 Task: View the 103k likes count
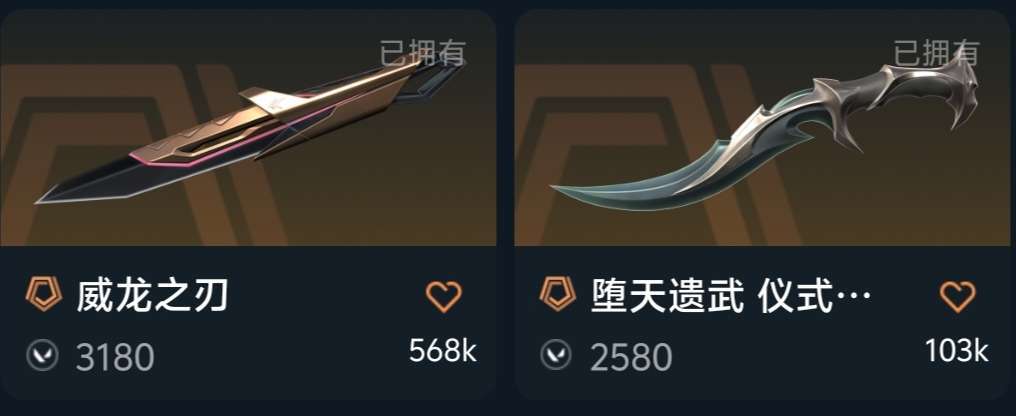coord(956,351)
